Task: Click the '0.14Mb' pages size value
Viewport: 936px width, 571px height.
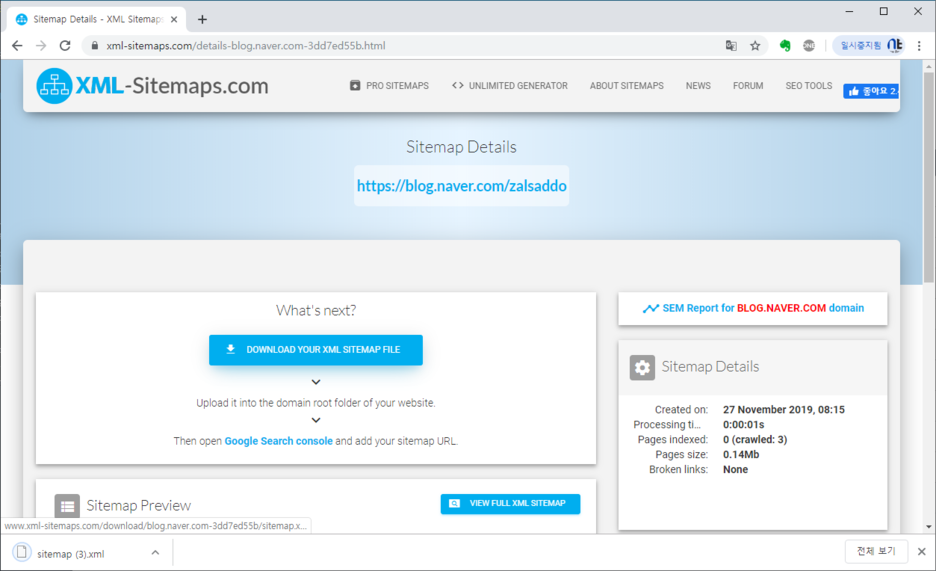Action: [x=741, y=454]
